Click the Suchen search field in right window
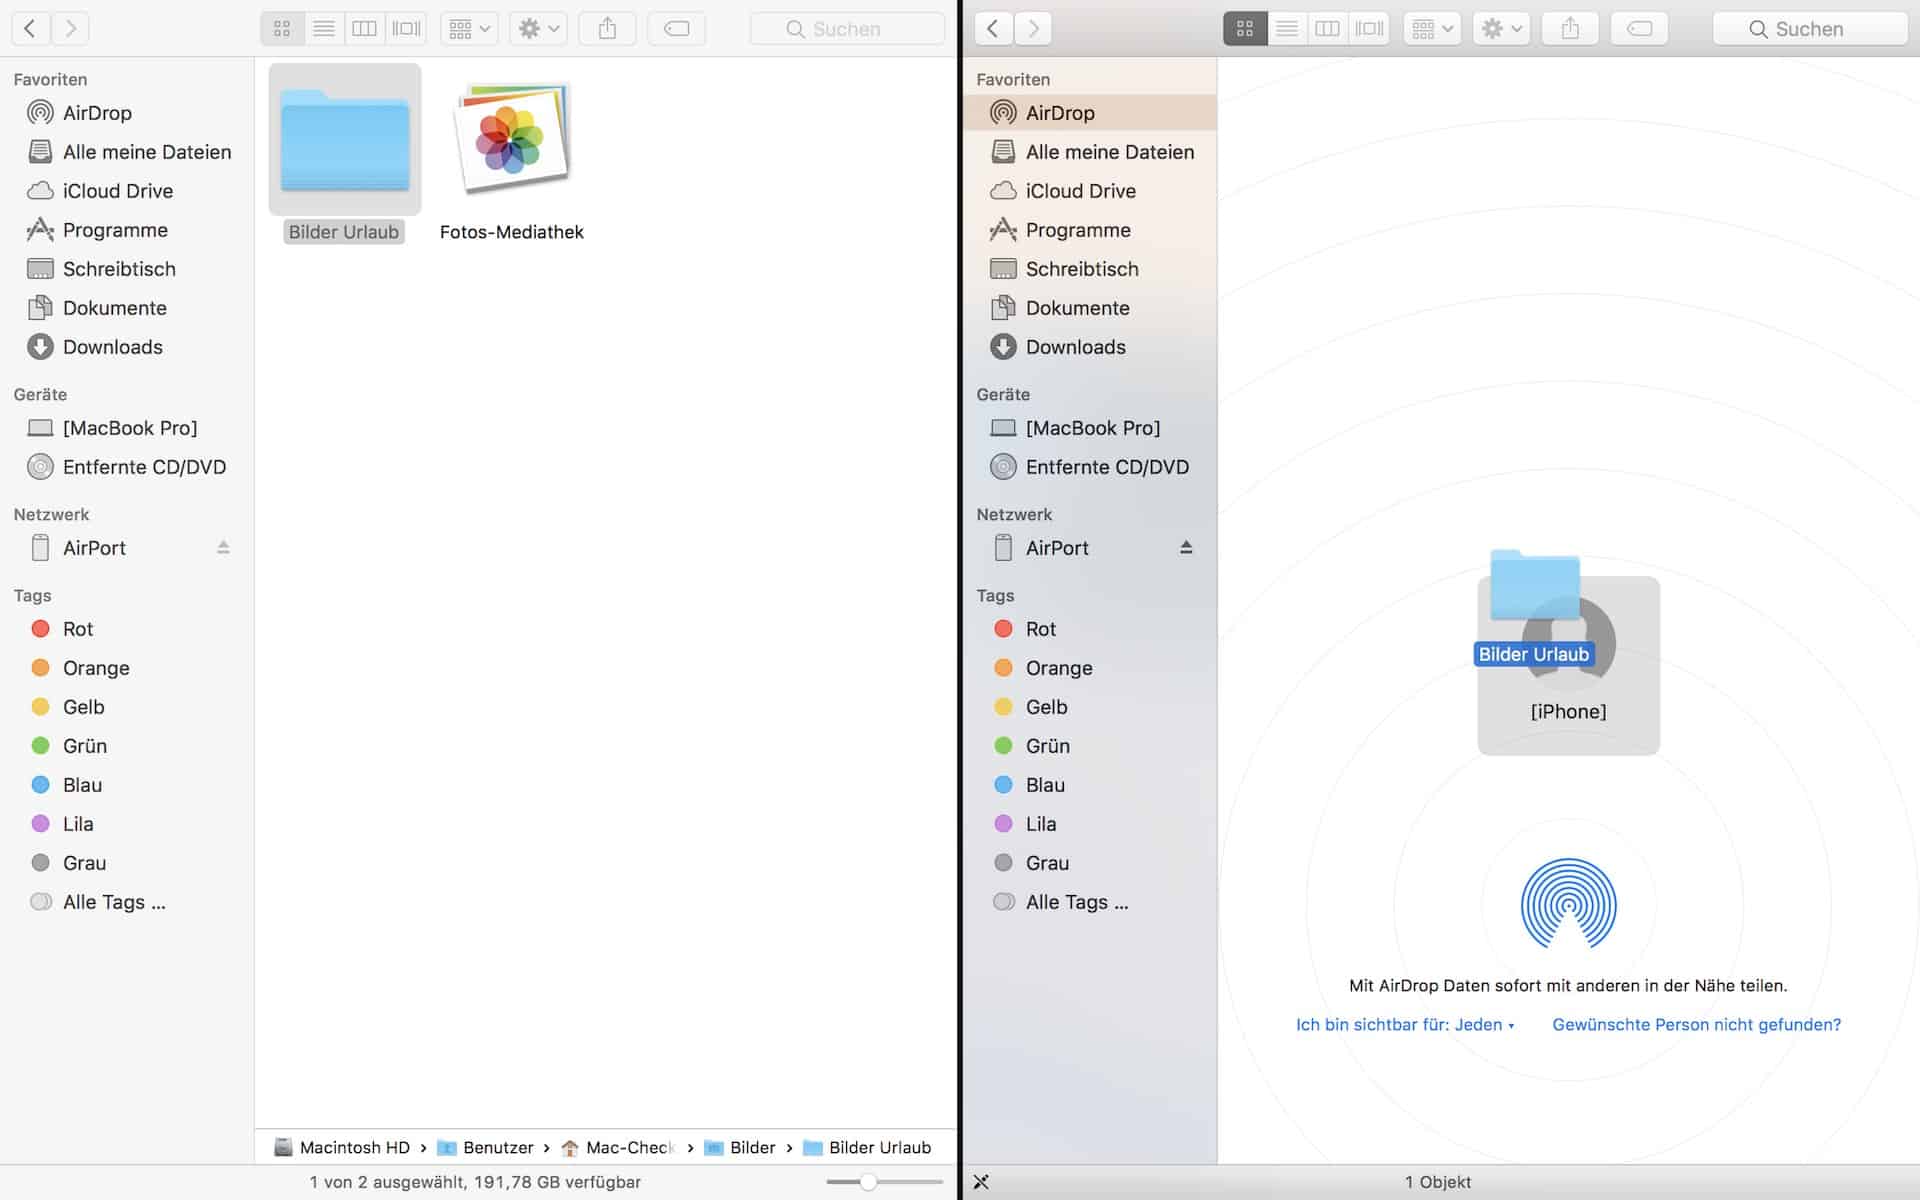1920x1200 pixels. click(1810, 28)
